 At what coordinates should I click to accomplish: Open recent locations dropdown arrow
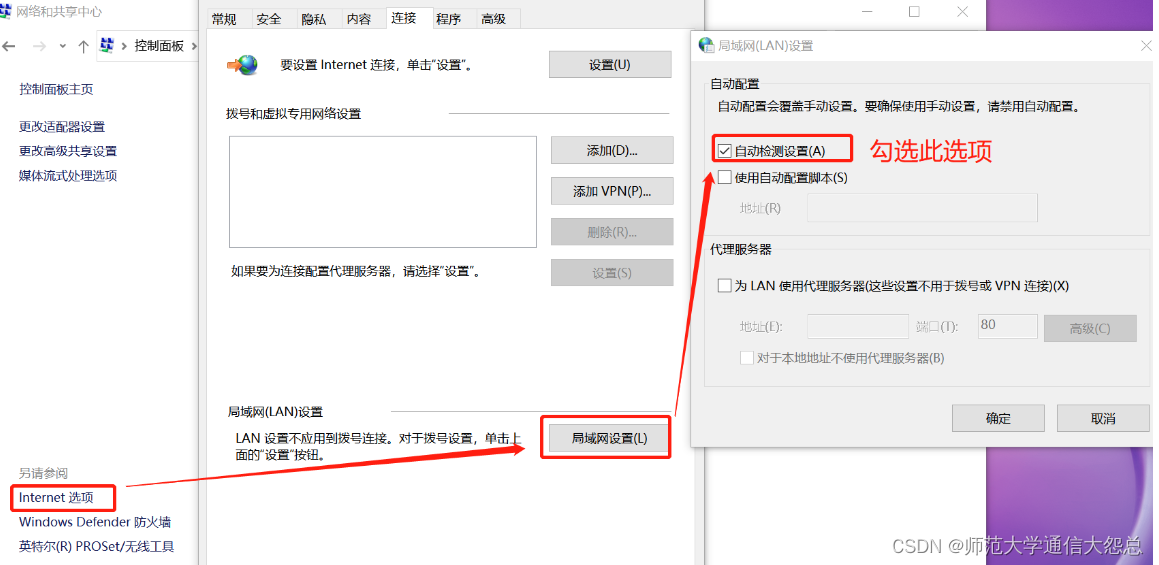[62, 47]
